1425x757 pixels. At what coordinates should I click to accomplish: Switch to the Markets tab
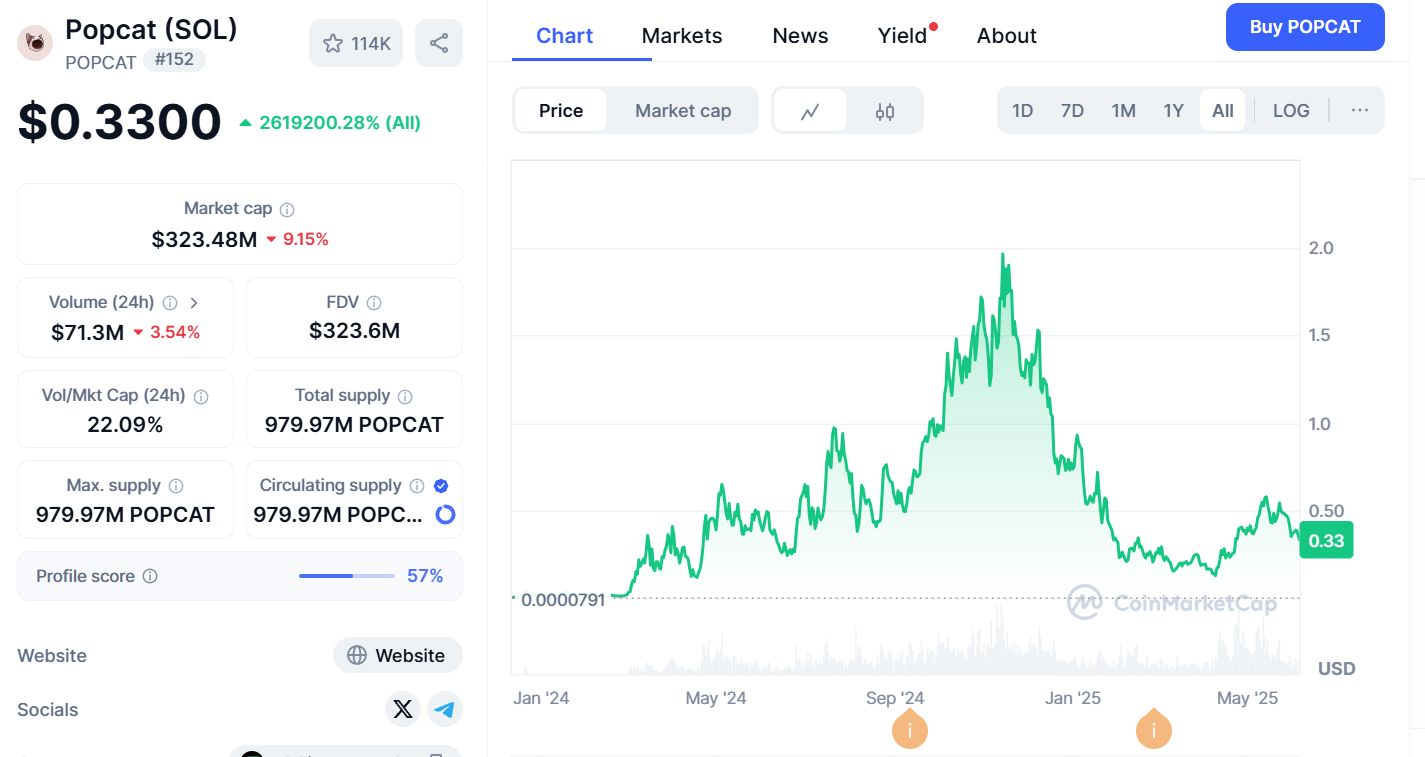[x=682, y=36]
